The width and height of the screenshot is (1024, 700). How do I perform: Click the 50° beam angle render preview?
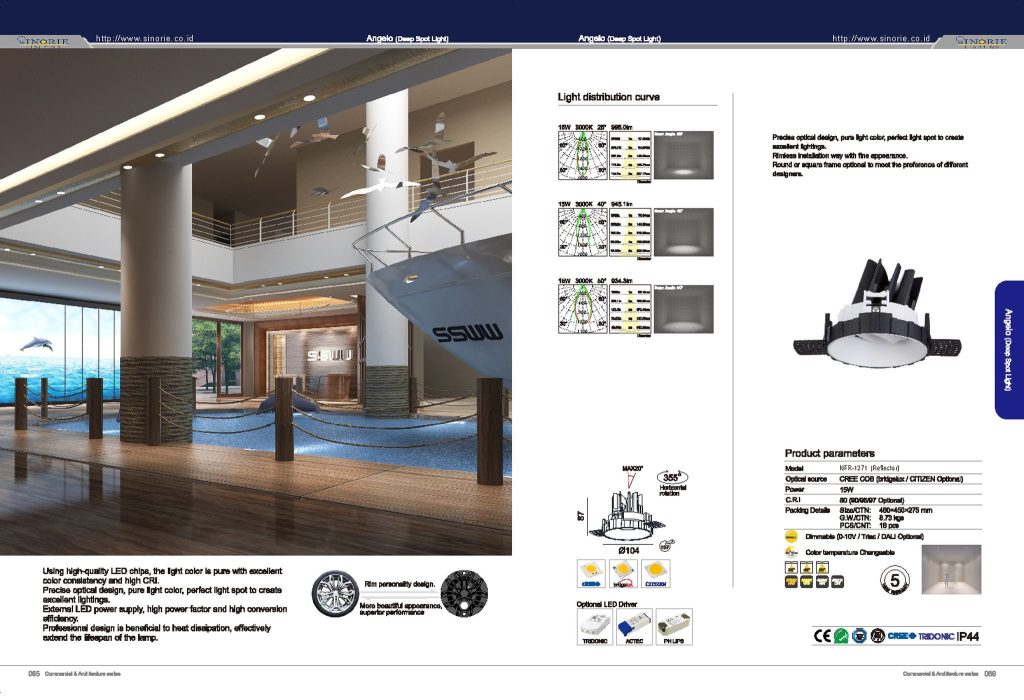684,308
